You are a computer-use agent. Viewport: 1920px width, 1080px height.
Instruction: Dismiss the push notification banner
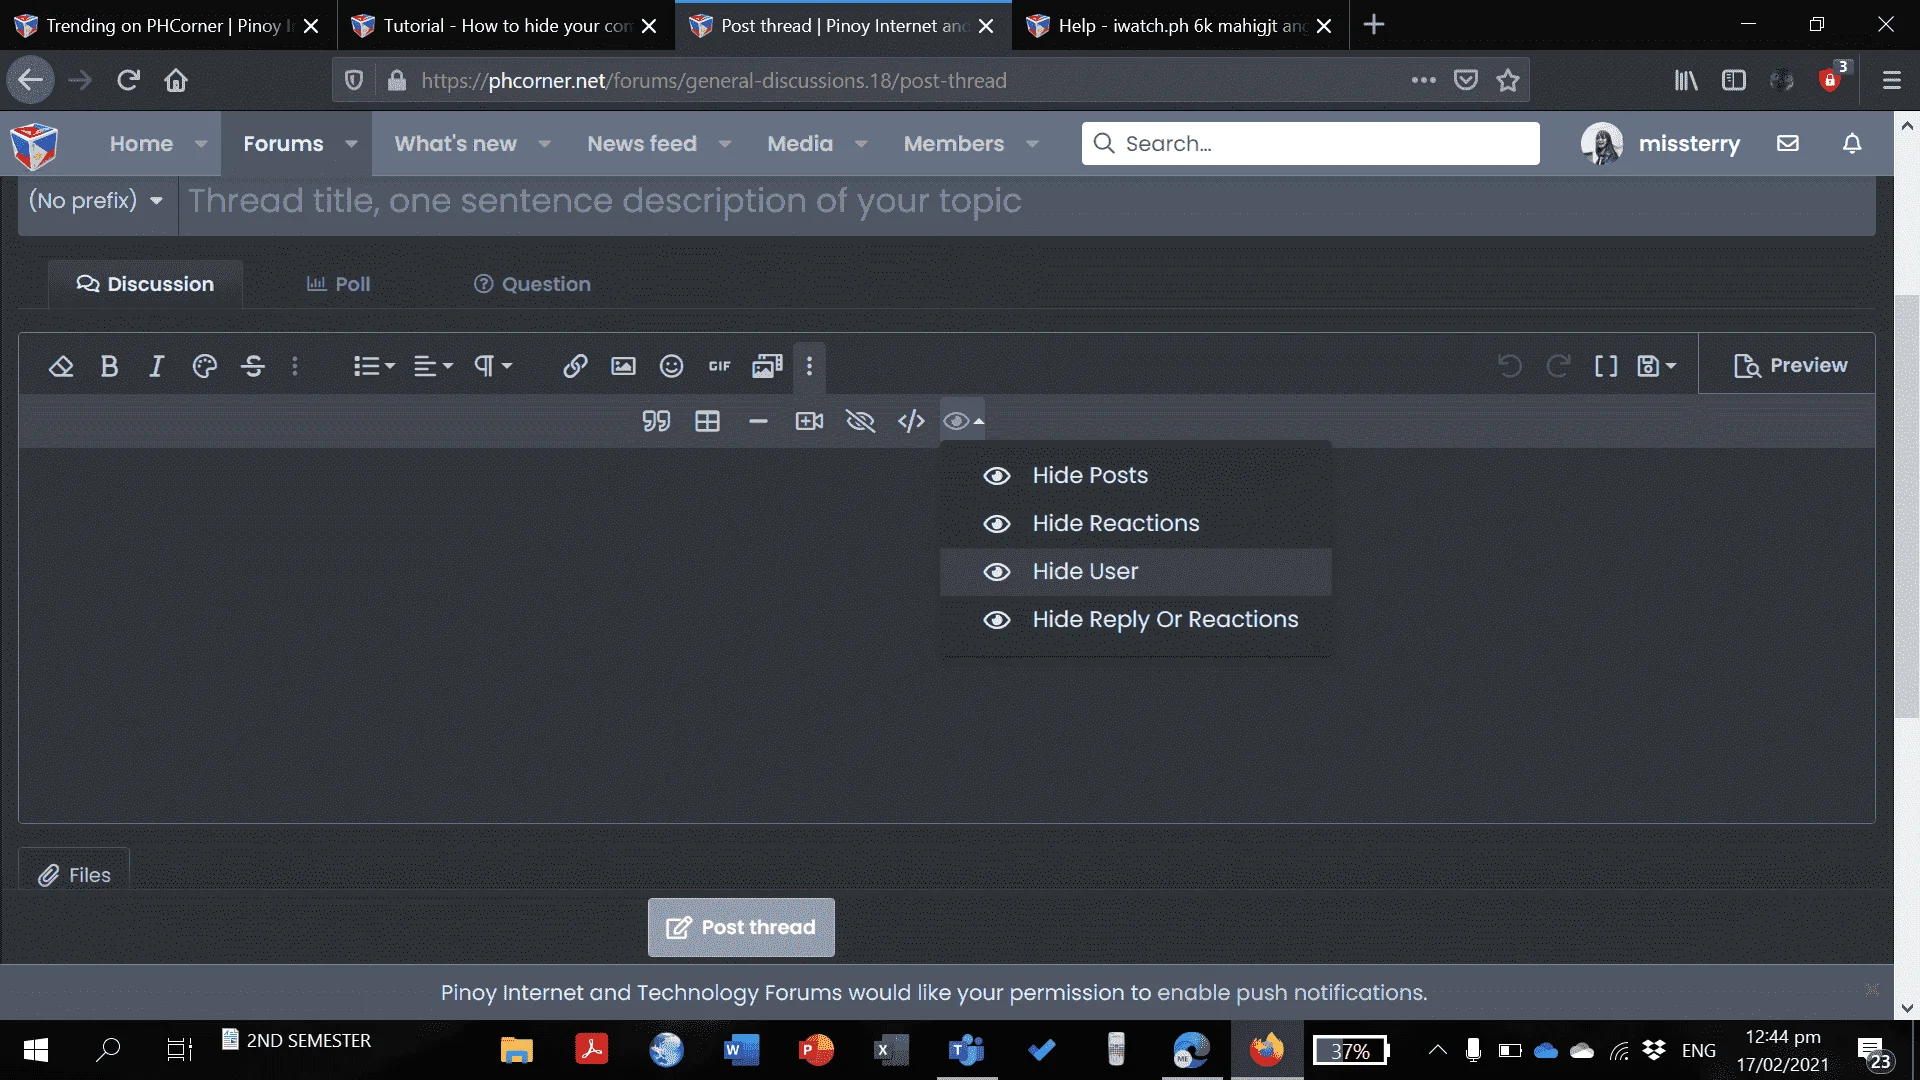pos(1872,989)
